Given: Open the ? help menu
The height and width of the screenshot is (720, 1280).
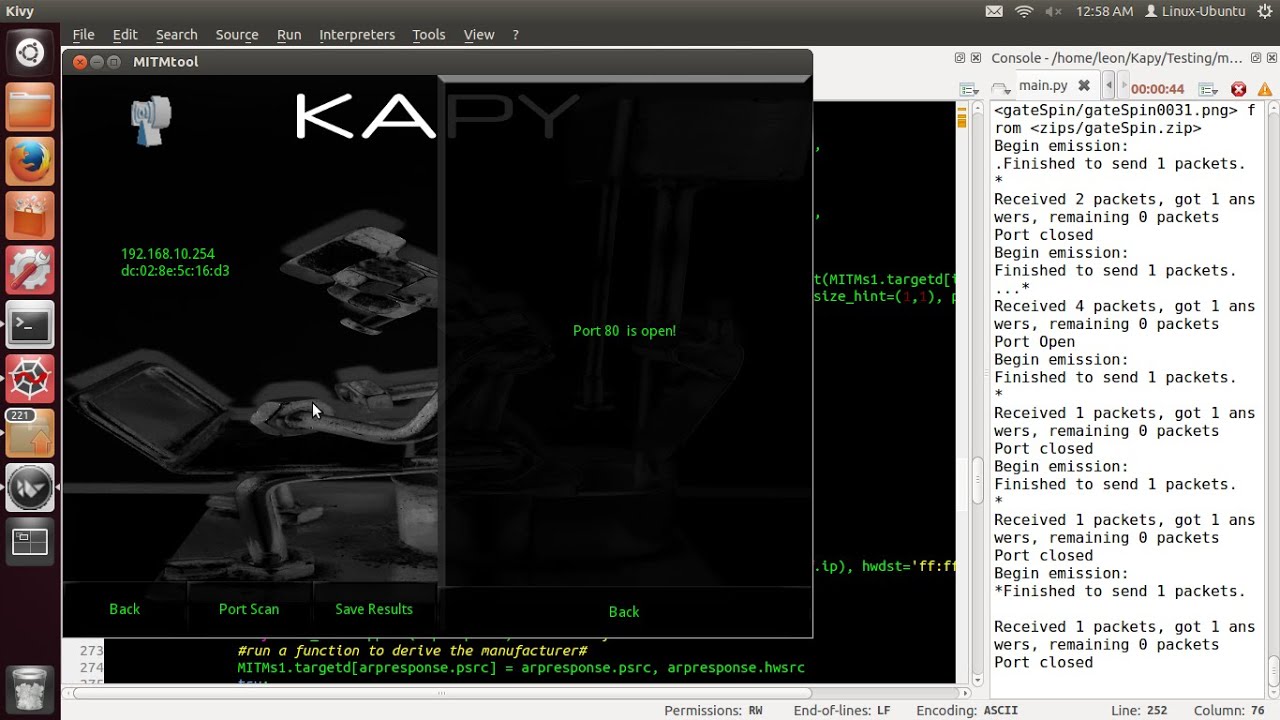Looking at the screenshot, I should pyautogui.click(x=516, y=34).
